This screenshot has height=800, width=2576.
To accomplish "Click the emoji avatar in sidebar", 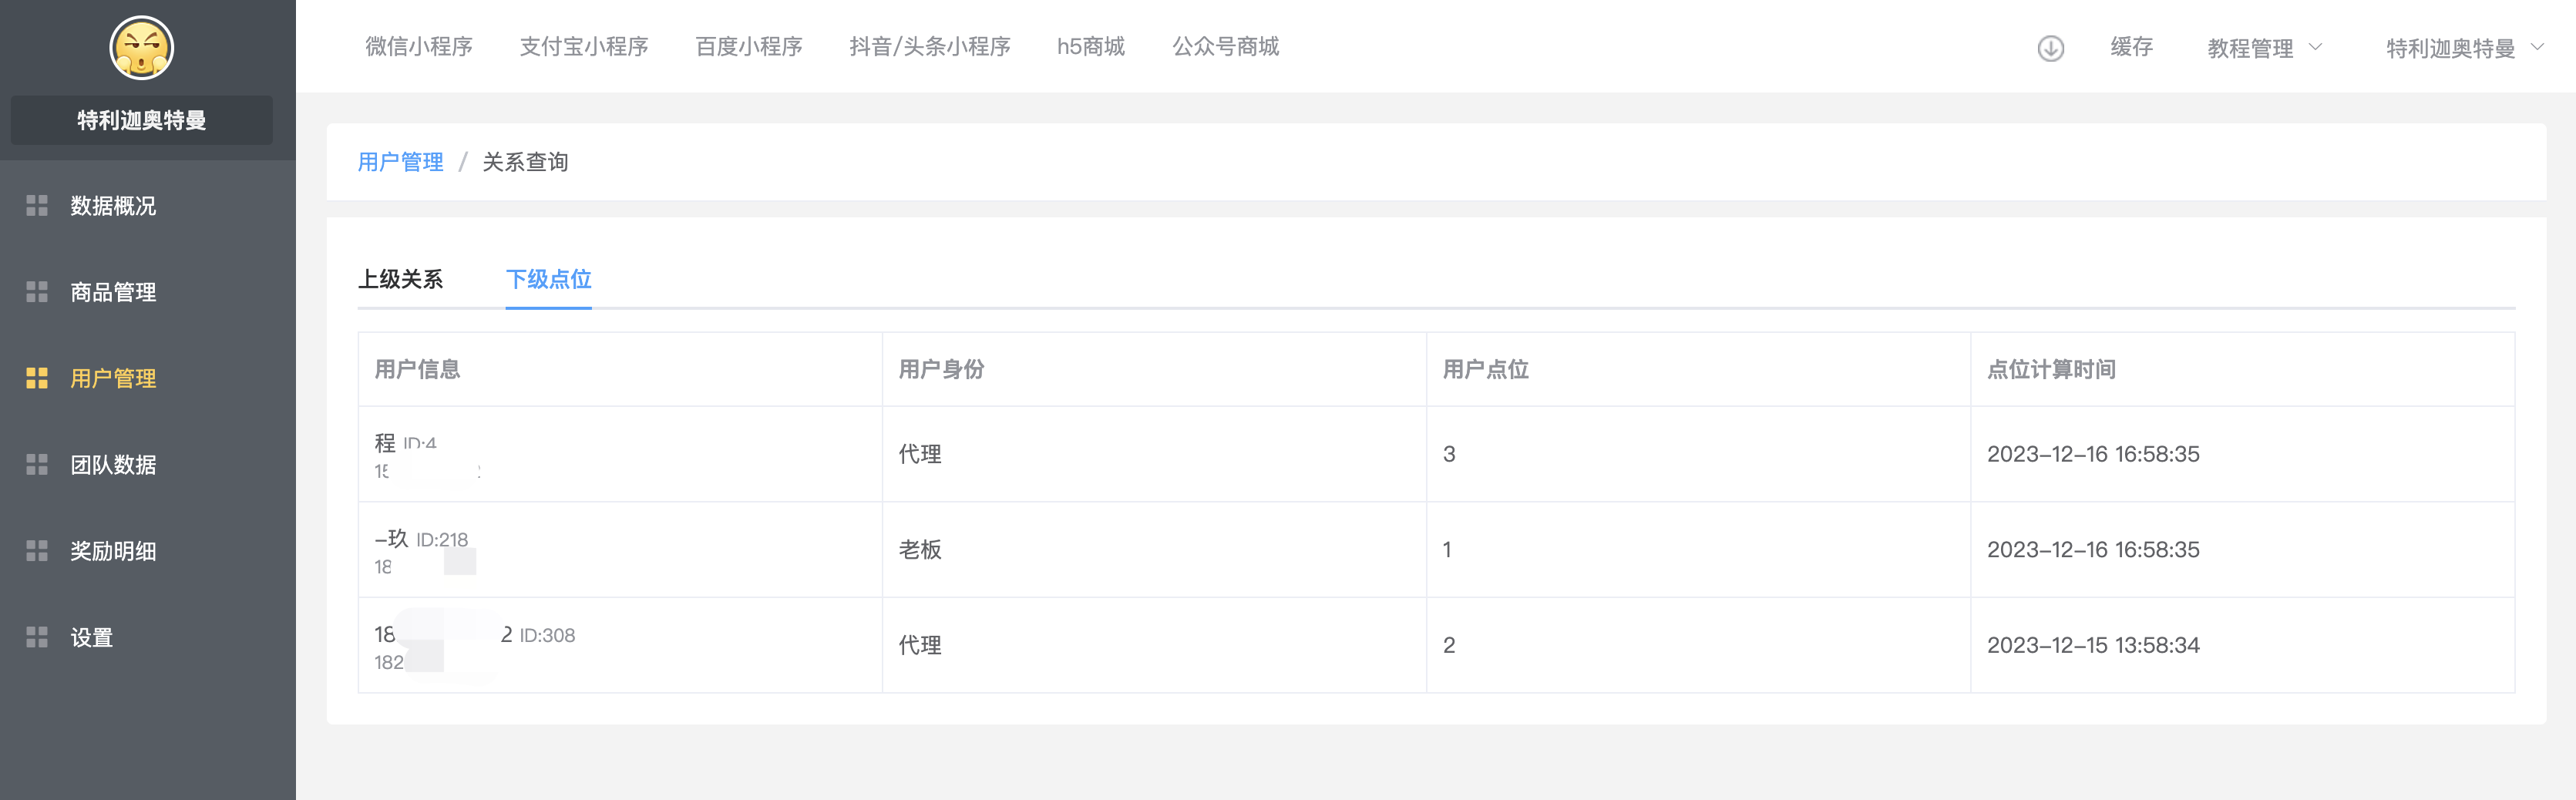I will click(x=141, y=47).
